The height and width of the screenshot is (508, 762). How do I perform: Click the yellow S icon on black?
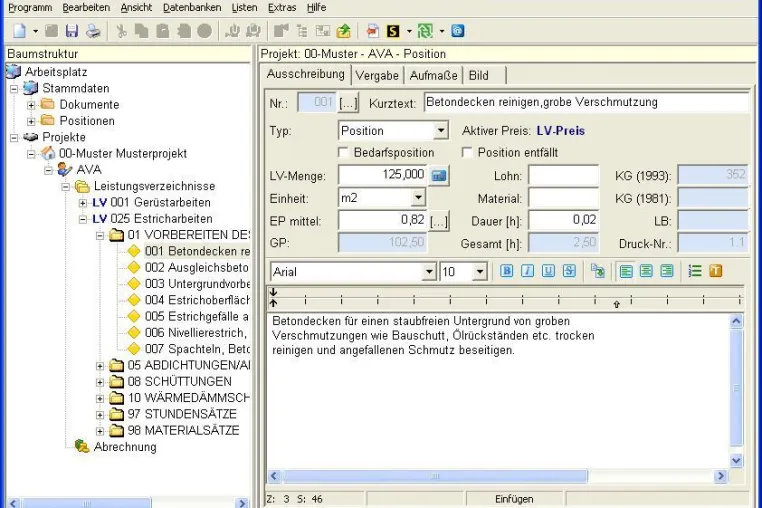tap(393, 31)
